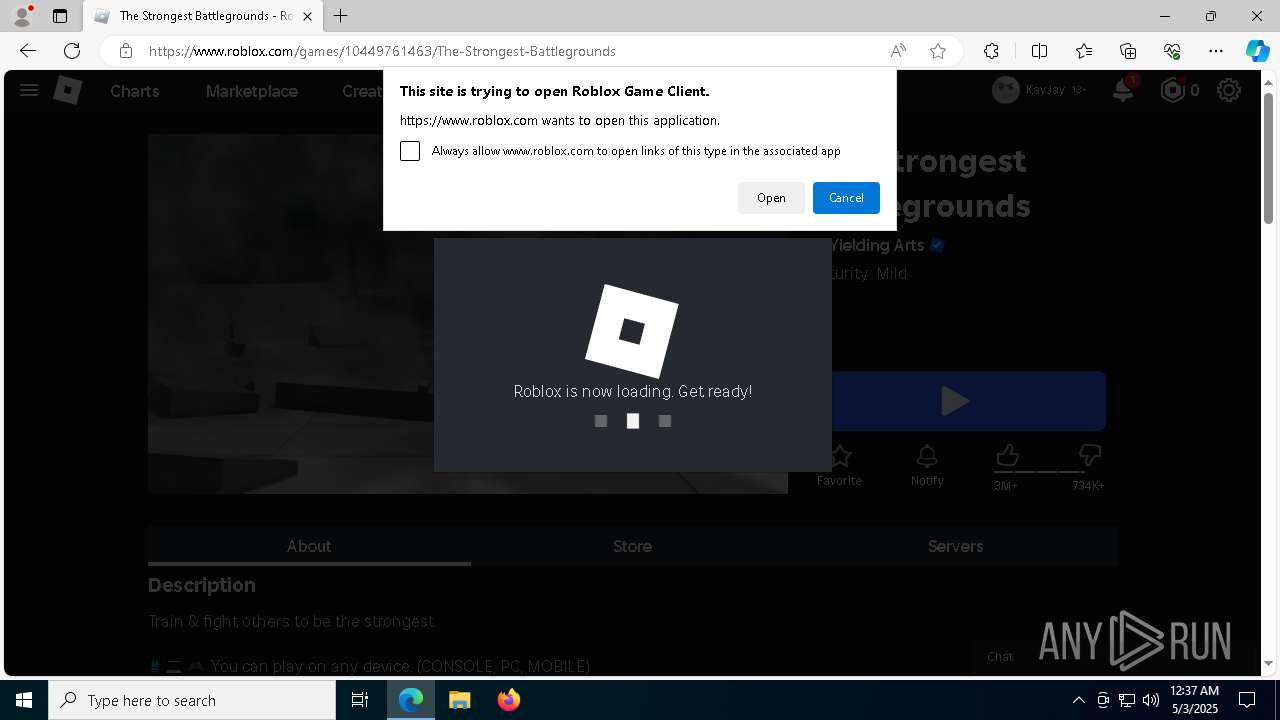
Task: Click the Roblox logo home icon
Action: [67, 91]
